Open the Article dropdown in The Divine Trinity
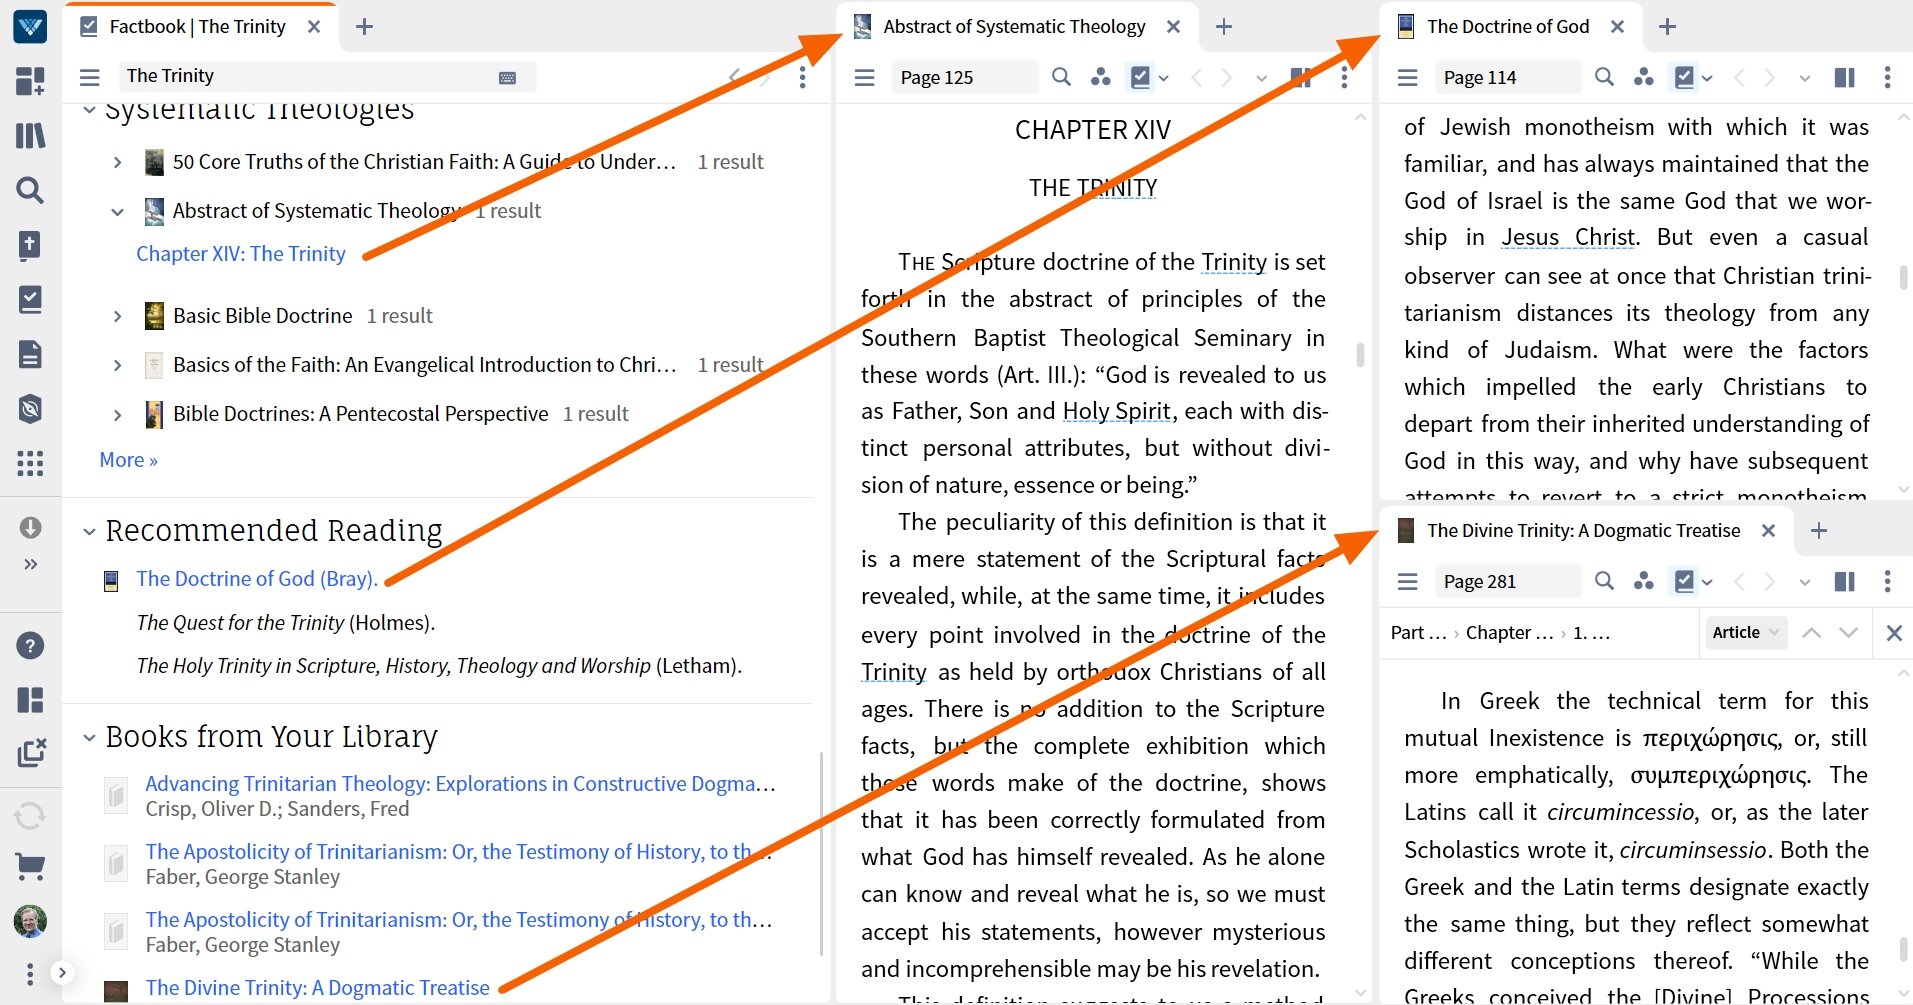1913x1005 pixels. (x=1745, y=632)
